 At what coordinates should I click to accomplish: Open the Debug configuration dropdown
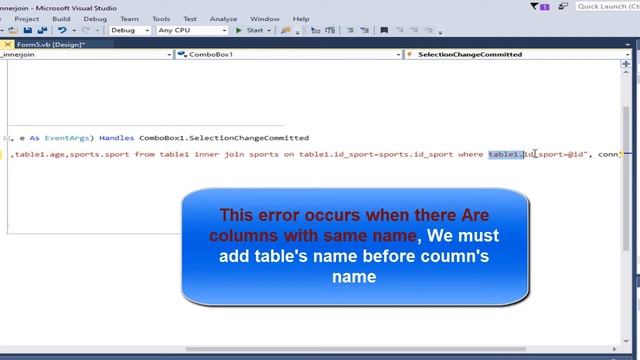(130, 30)
